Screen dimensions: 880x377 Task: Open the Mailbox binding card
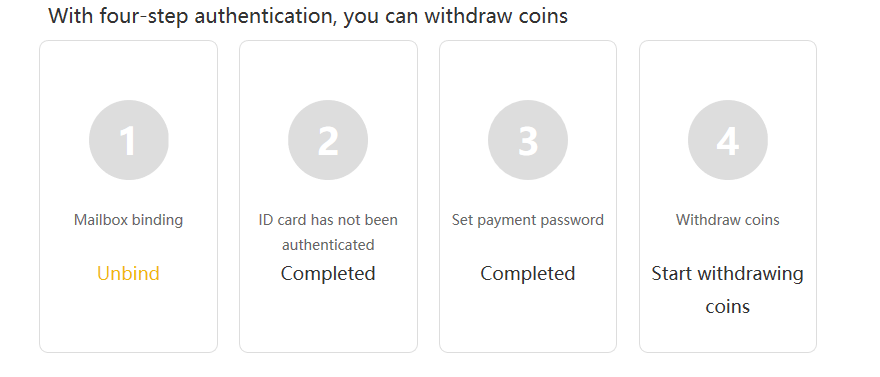pyautogui.click(x=129, y=196)
